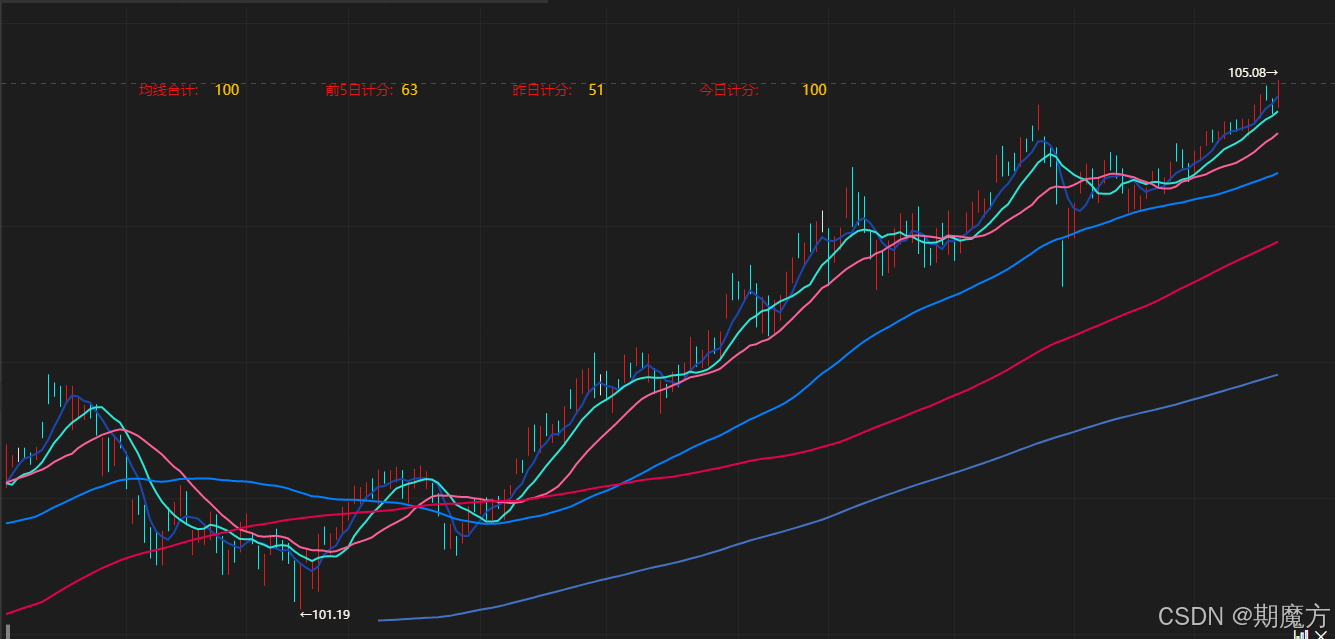1335x639 pixels.
Task: Click the 均线合计 value 100
Action: click(227, 90)
